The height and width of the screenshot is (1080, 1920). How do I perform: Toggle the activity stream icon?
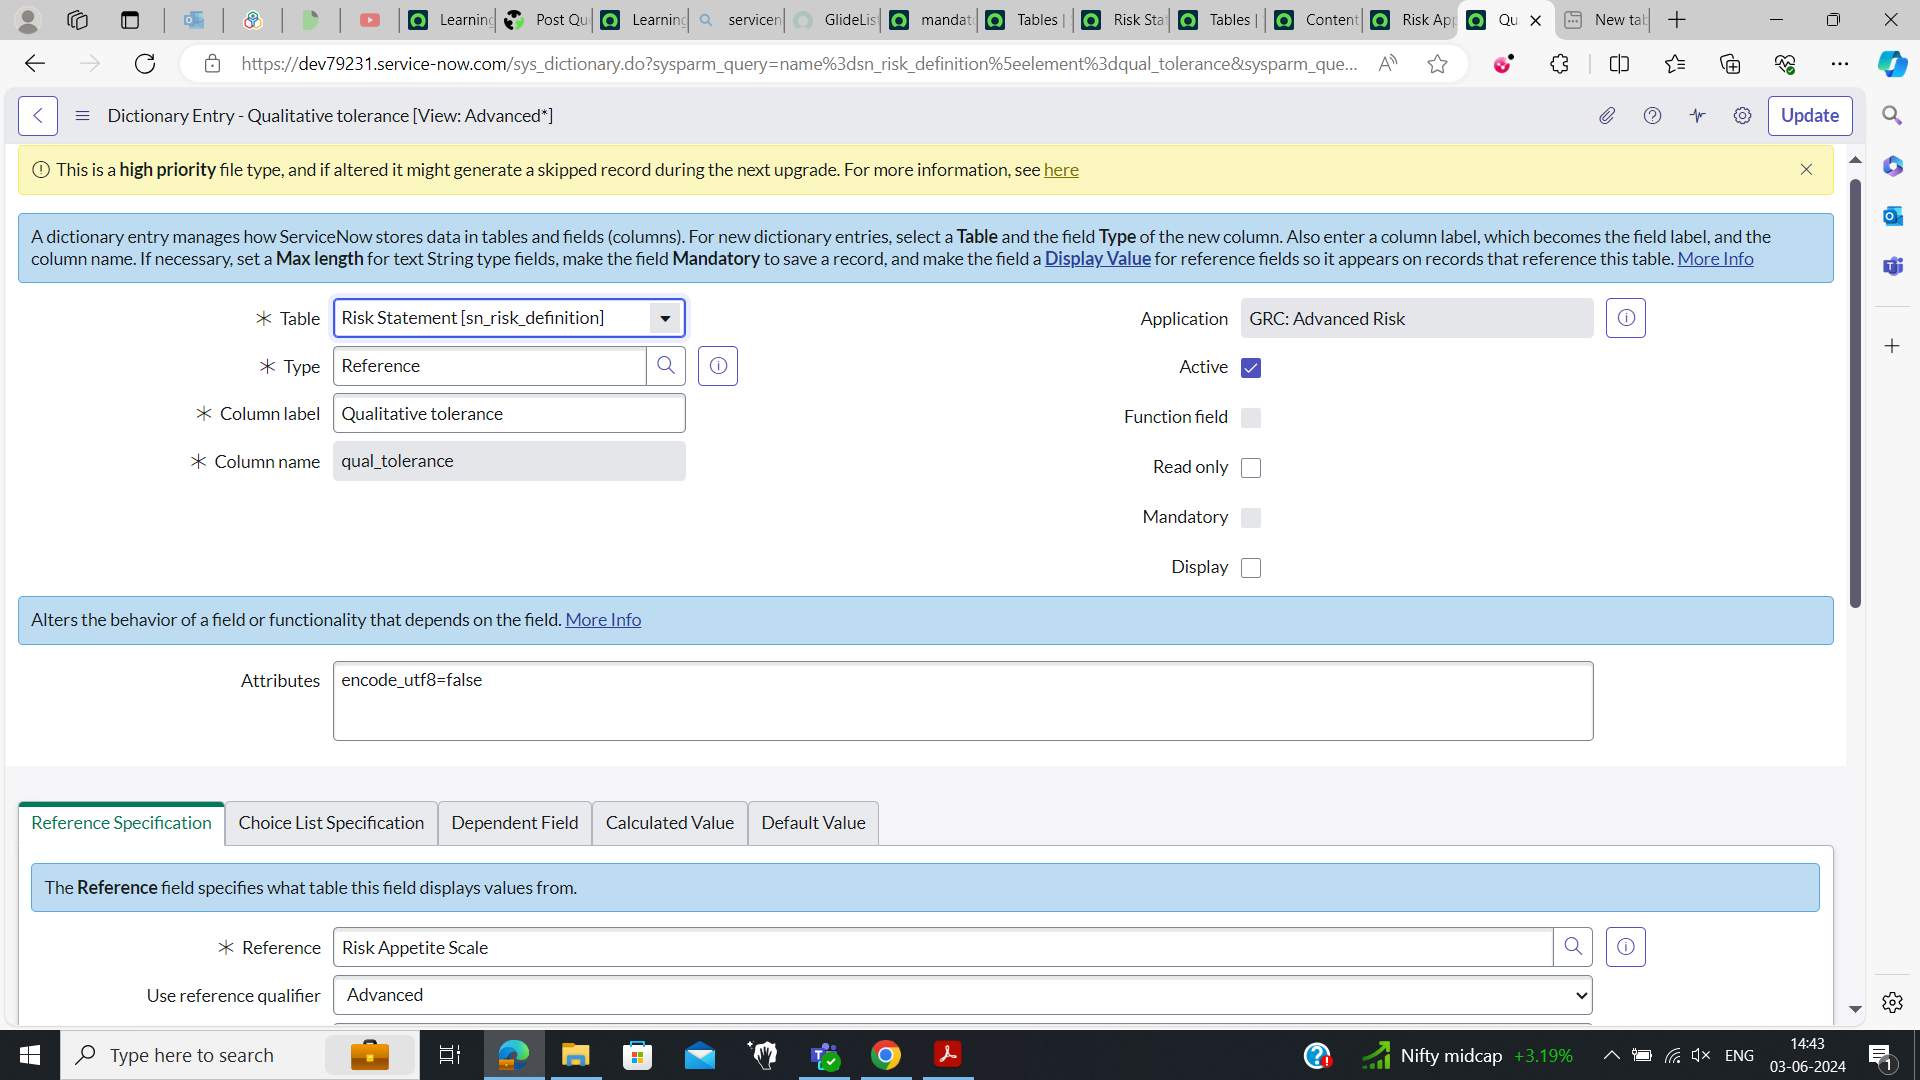1697,116
